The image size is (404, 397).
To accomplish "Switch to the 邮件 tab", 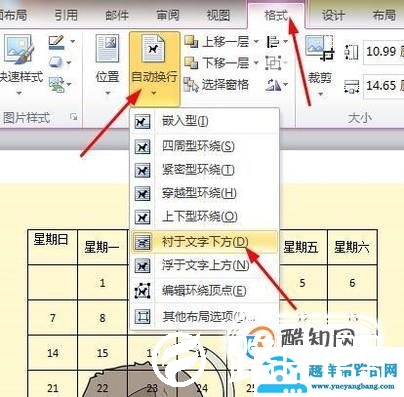I will coord(117,15).
